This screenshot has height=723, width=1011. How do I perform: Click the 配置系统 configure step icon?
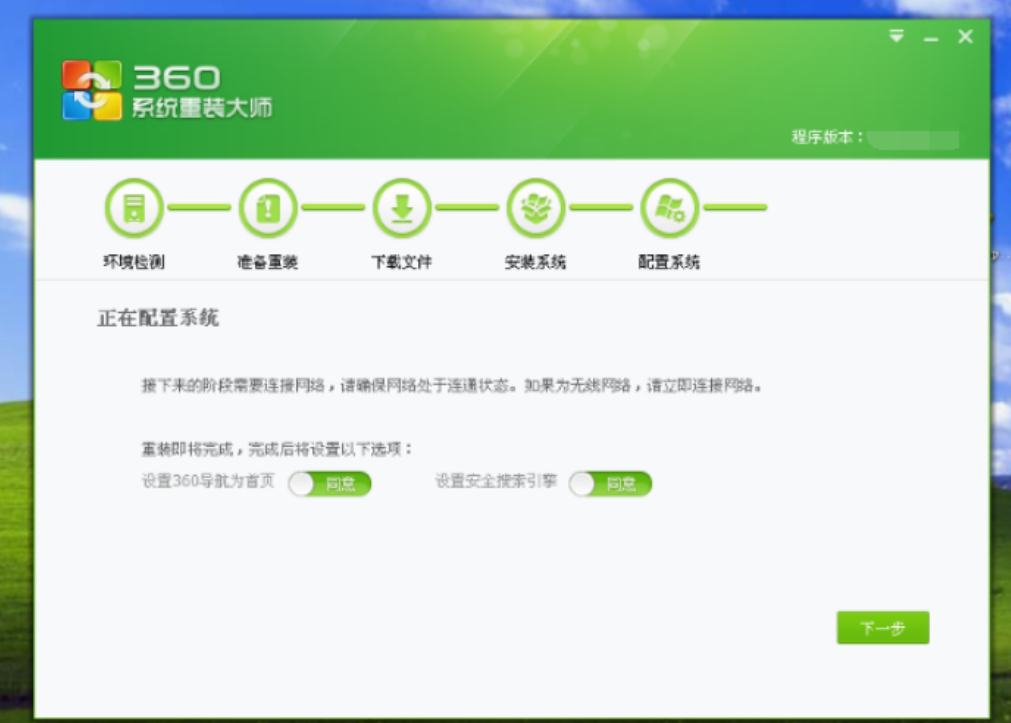[670, 206]
